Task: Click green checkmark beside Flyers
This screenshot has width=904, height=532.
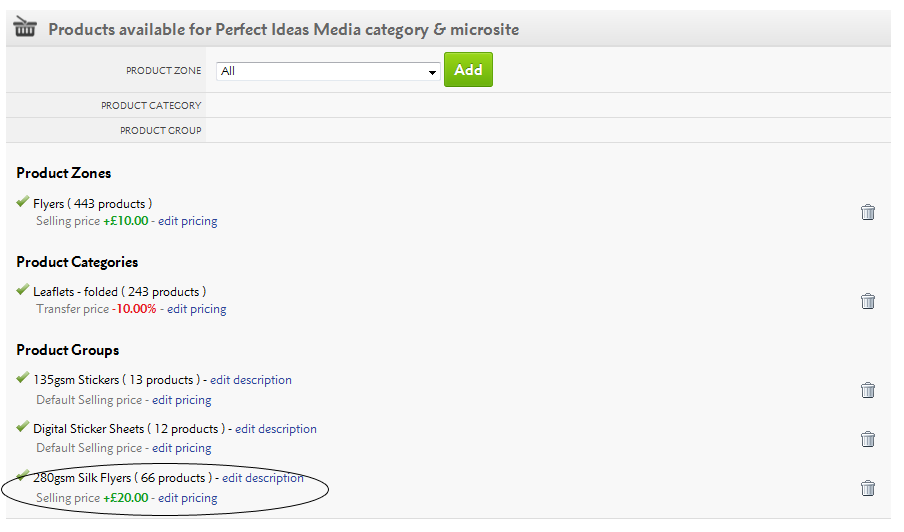Action: coord(22,201)
